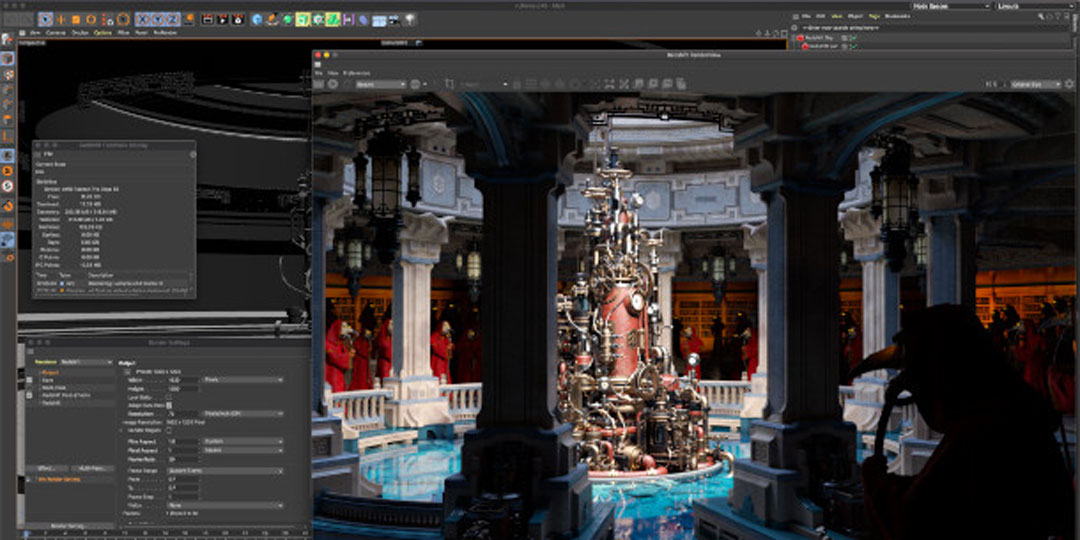Click the Width input field
This screenshot has width=1080, height=540.
point(184,380)
